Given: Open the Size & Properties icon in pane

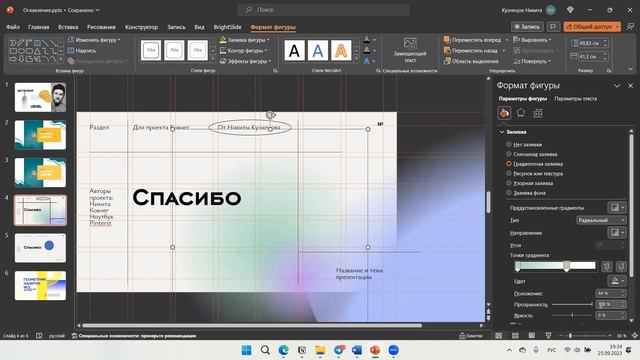Looking at the screenshot, I should [538, 113].
